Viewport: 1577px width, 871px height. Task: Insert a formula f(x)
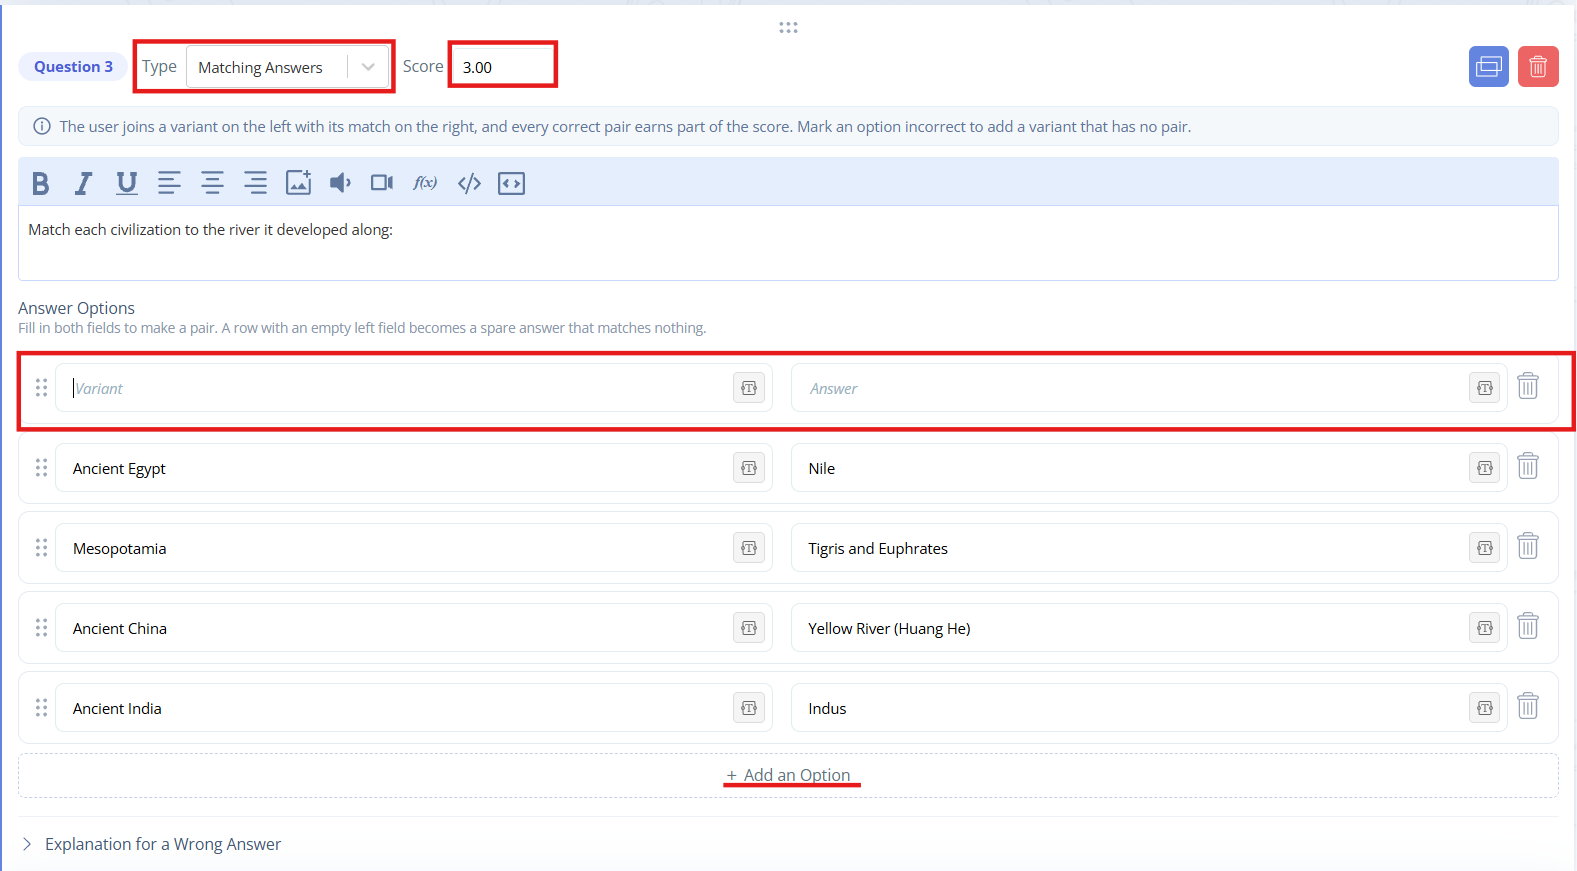tap(425, 183)
